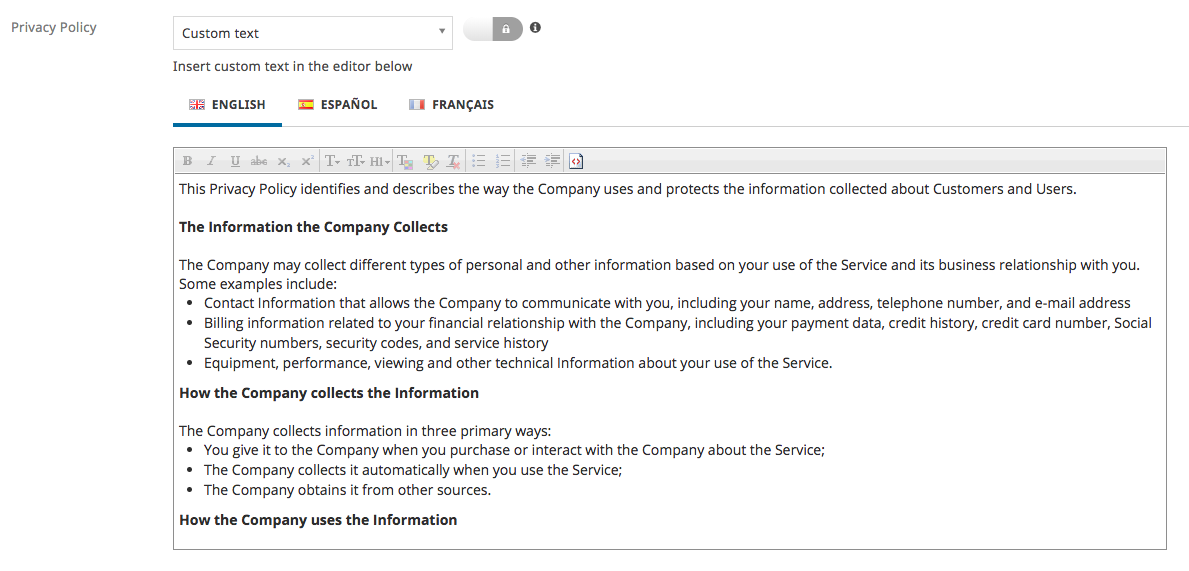Decrease the paragraph indent
This screenshot has width=1189, height=571.
tap(529, 161)
